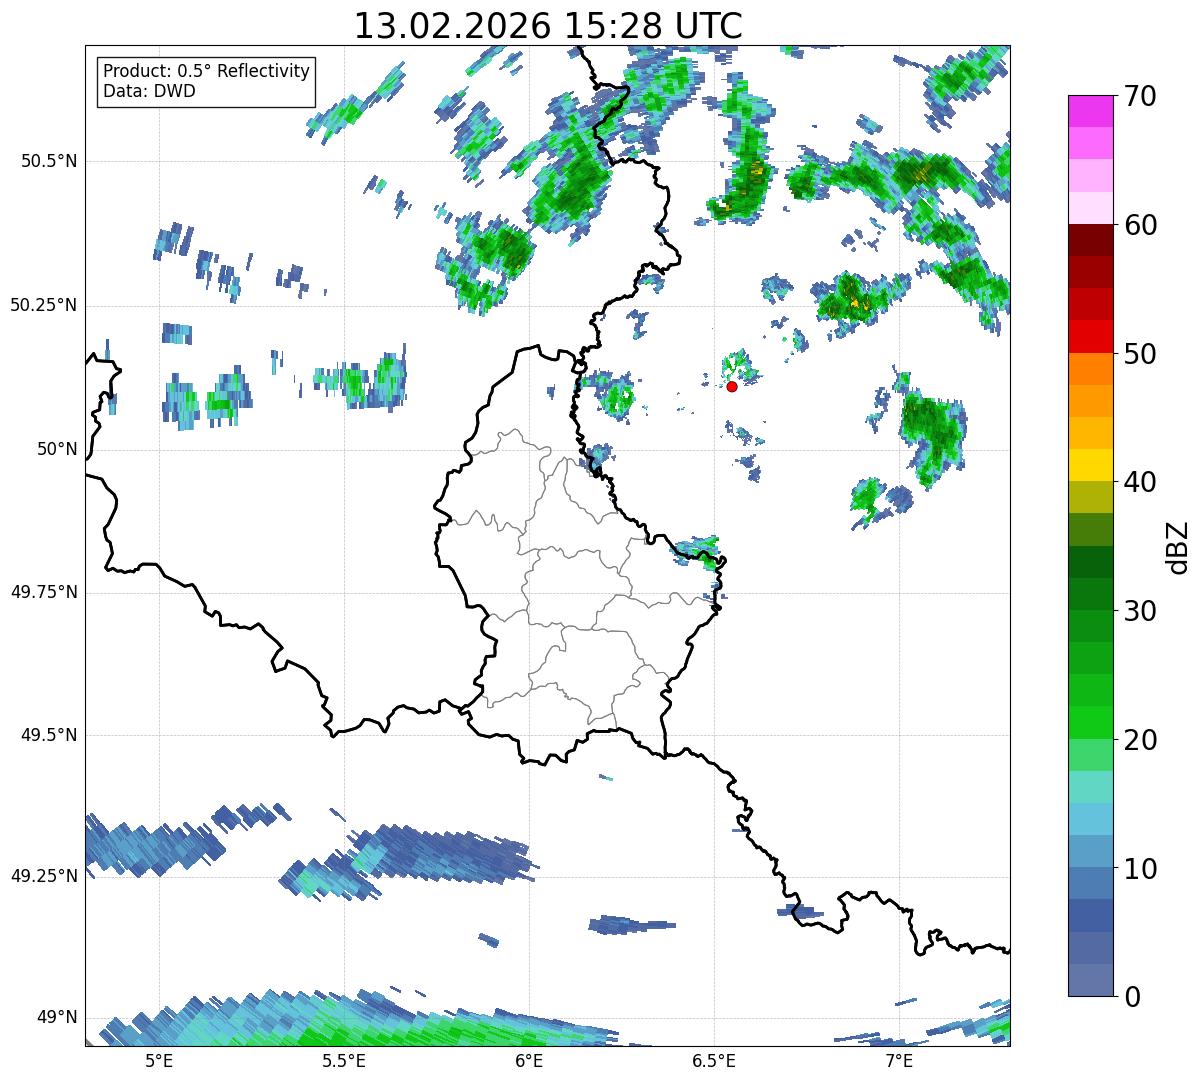Click the 49°N latitude label
Image resolution: width=1202 pixels, height=1081 pixels.
pyautogui.click(x=56, y=1018)
